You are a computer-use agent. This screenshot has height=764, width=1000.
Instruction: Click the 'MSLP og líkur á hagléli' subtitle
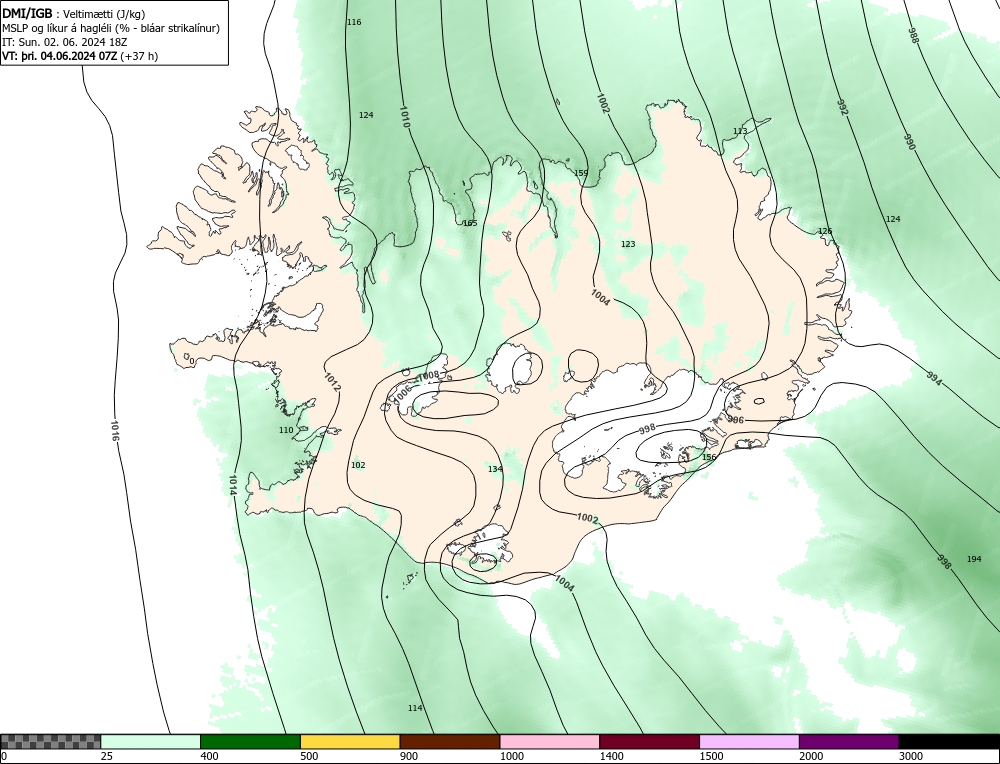111,28
